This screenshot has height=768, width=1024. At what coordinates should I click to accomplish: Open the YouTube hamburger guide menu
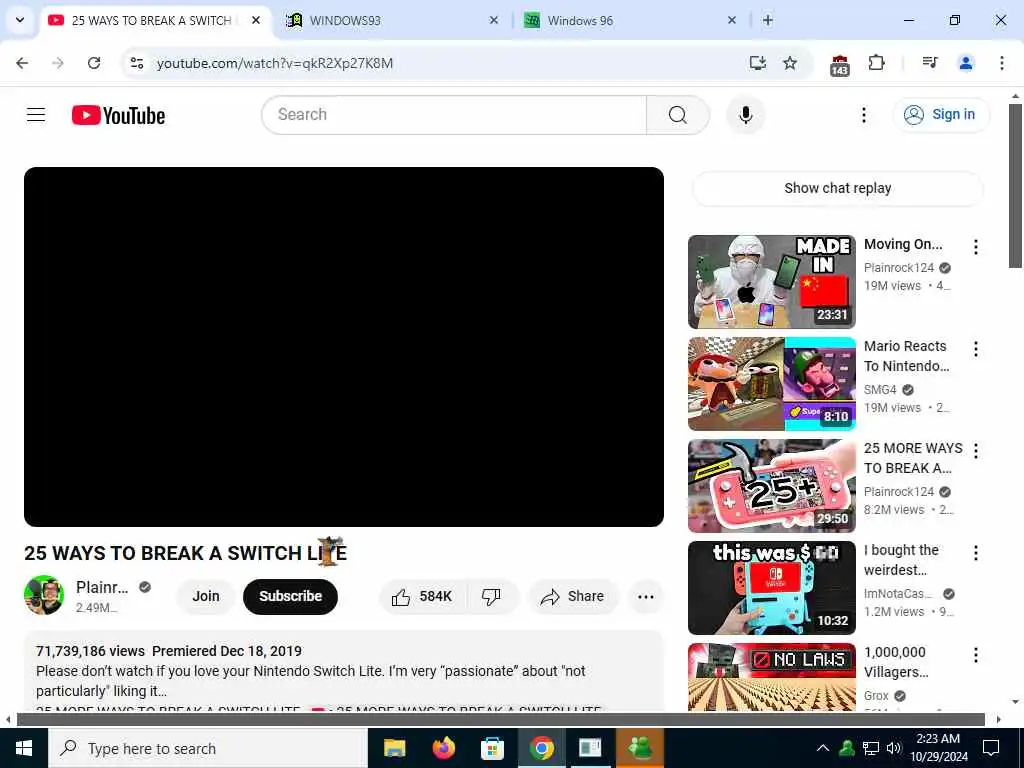click(36, 115)
